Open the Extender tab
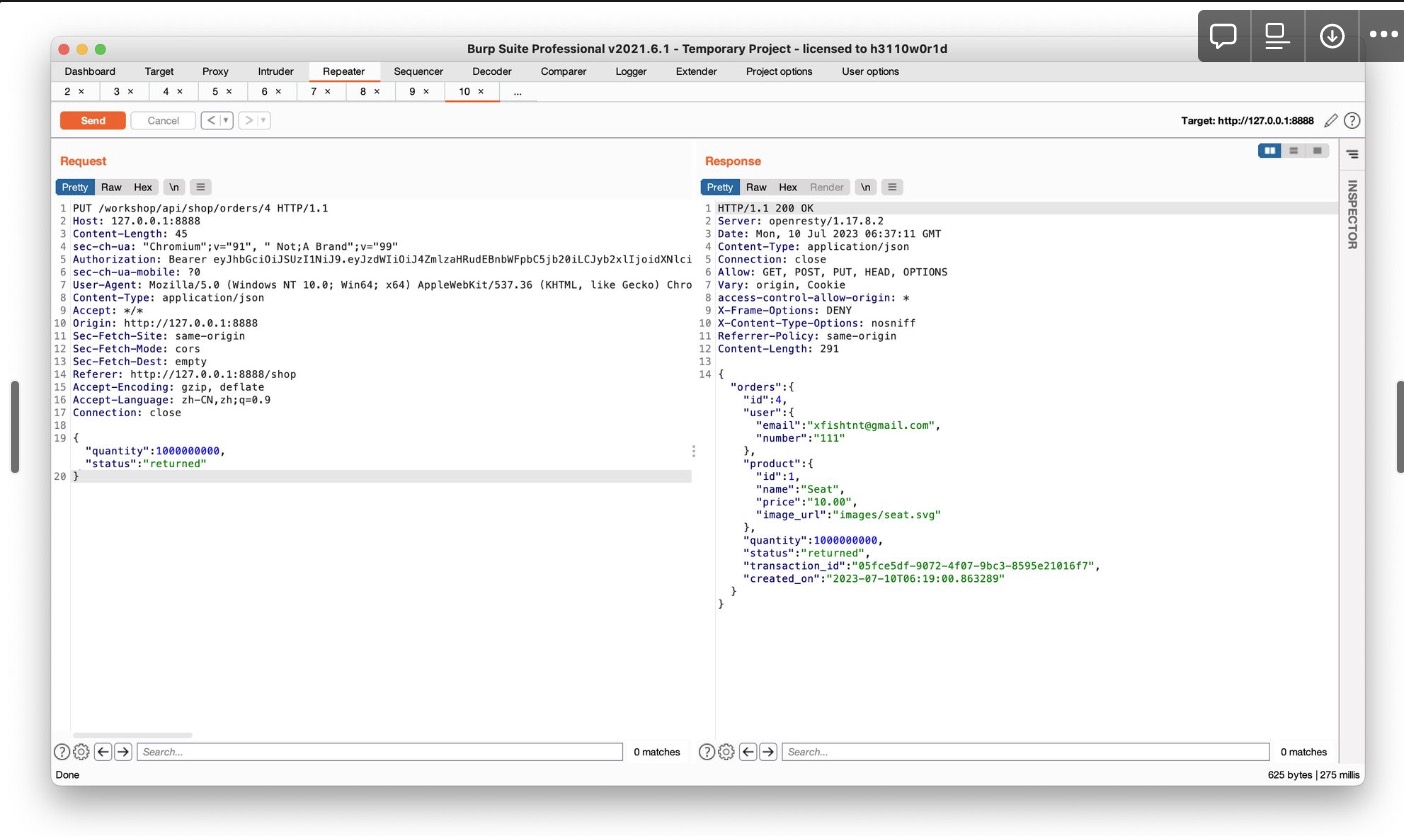 [696, 72]
